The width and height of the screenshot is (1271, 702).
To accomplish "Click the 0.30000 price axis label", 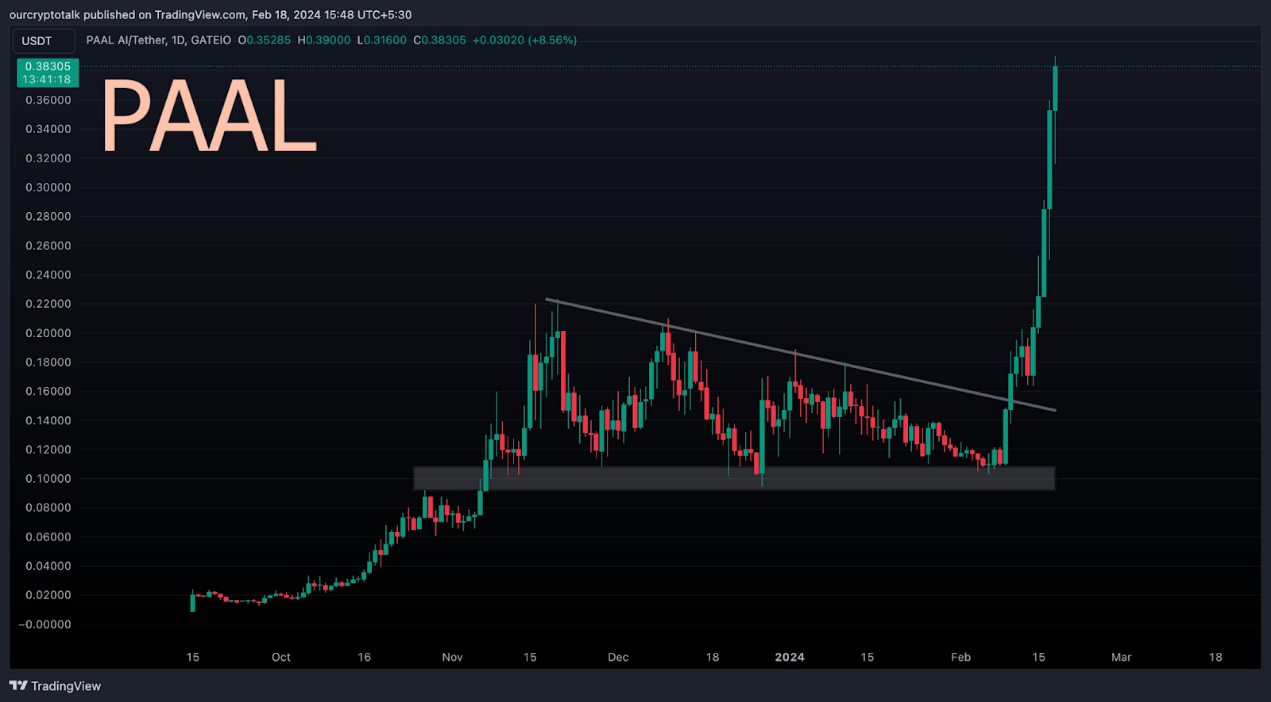I will coord(48,188).
